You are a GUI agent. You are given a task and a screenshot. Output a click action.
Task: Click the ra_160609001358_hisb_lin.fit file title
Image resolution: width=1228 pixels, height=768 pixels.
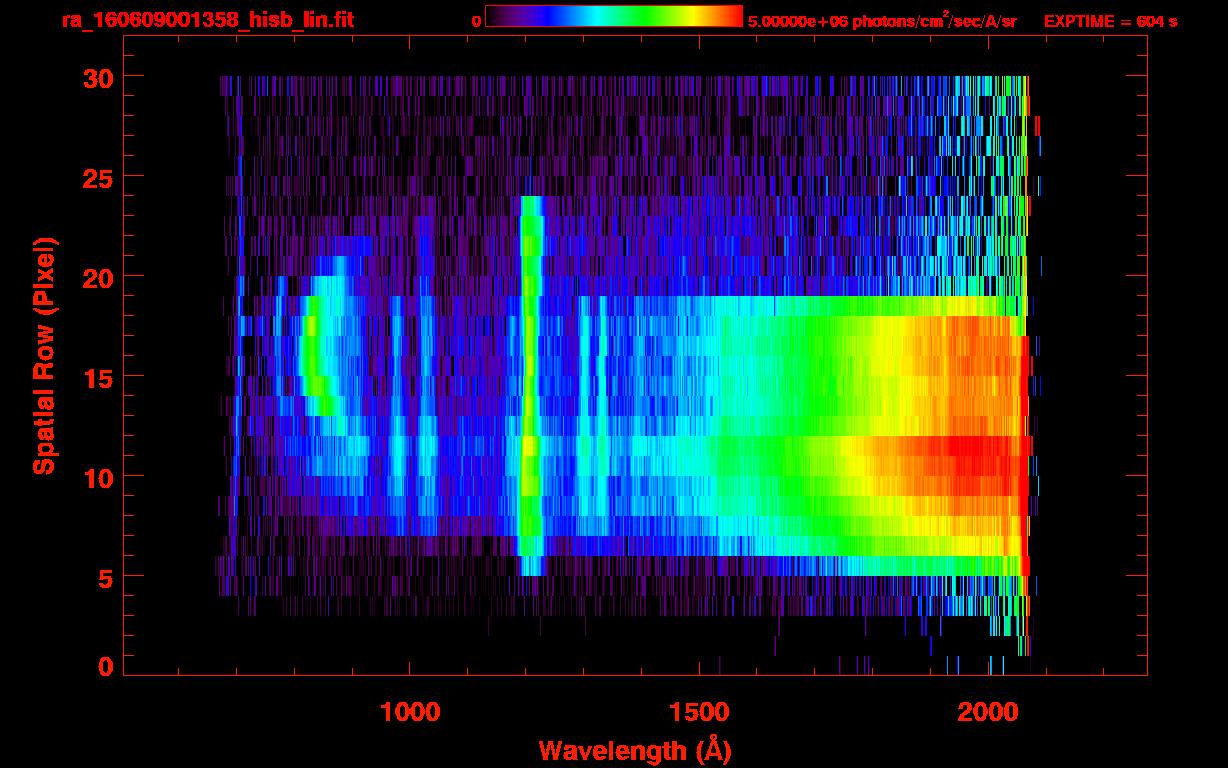click(x=206, y=20)
